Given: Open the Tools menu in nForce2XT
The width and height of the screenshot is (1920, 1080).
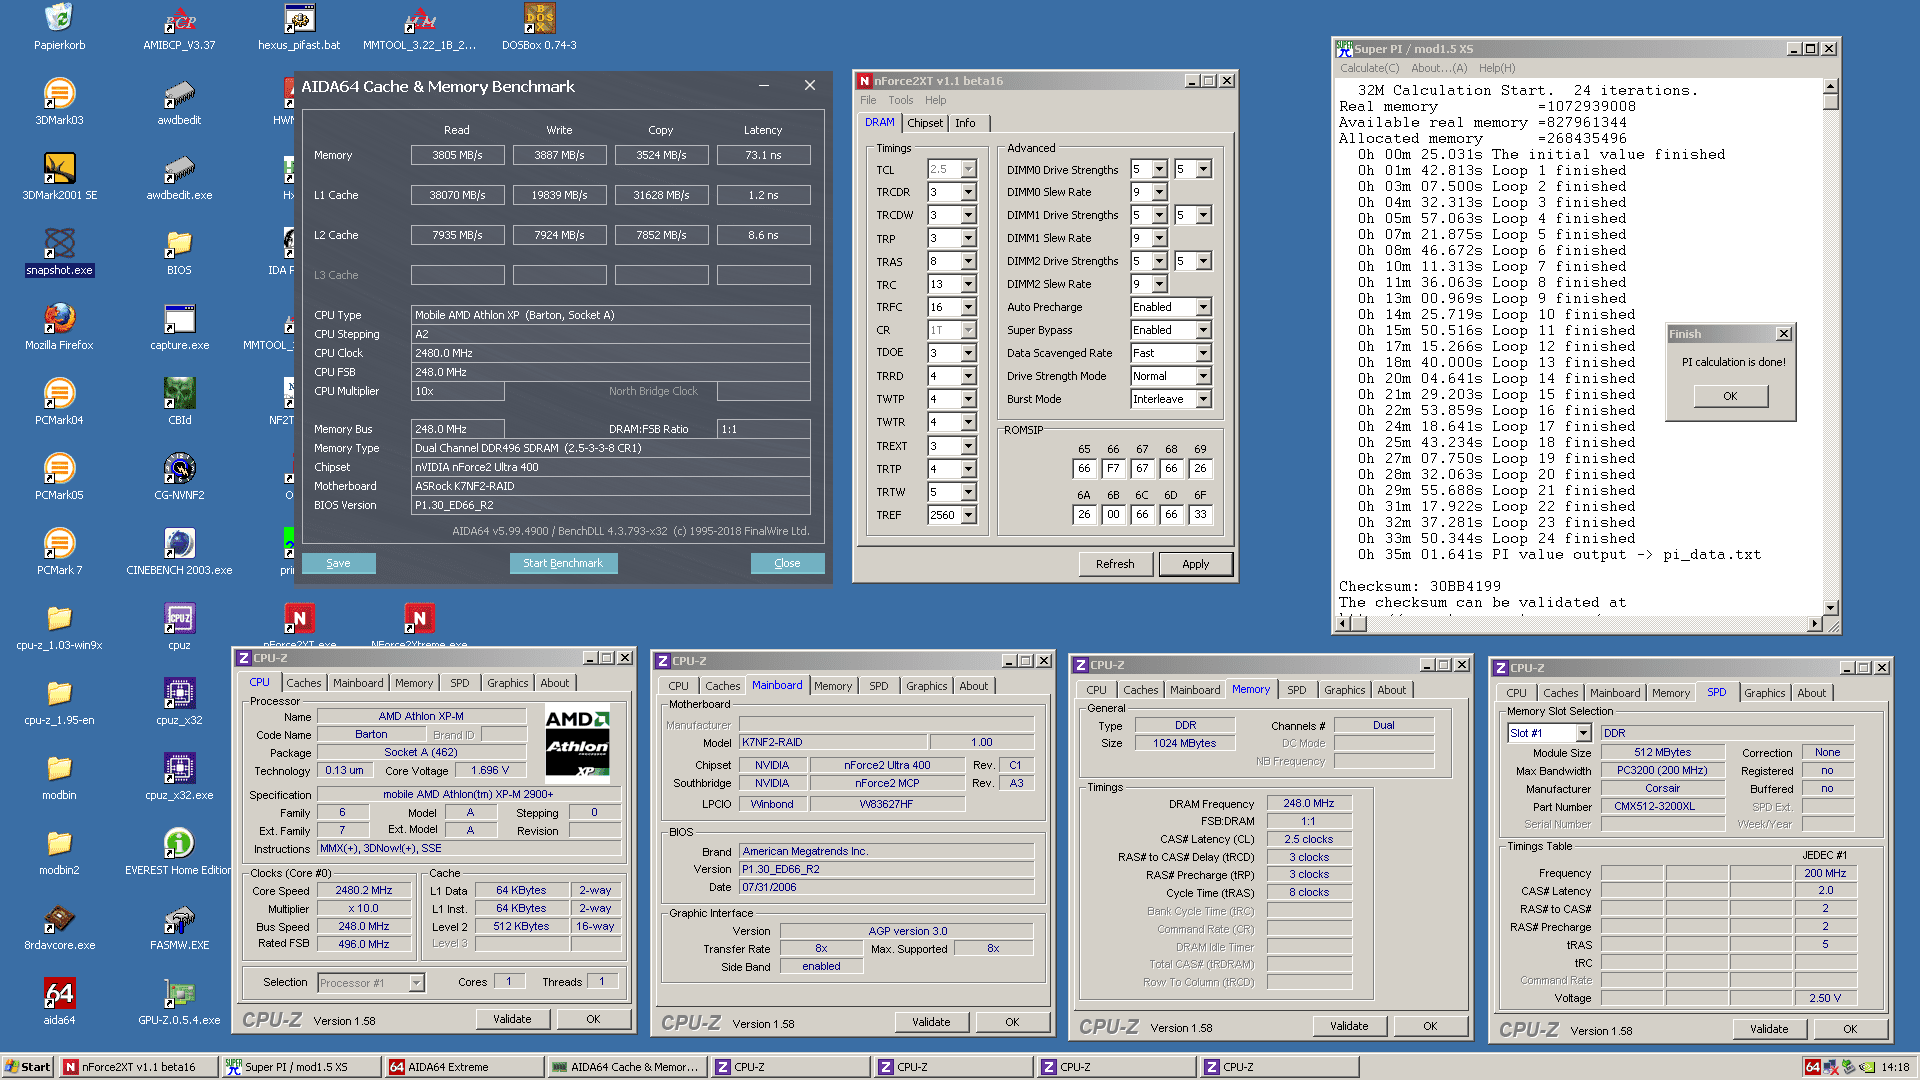Looking at the screenshot, I should (x=900, y=100).
